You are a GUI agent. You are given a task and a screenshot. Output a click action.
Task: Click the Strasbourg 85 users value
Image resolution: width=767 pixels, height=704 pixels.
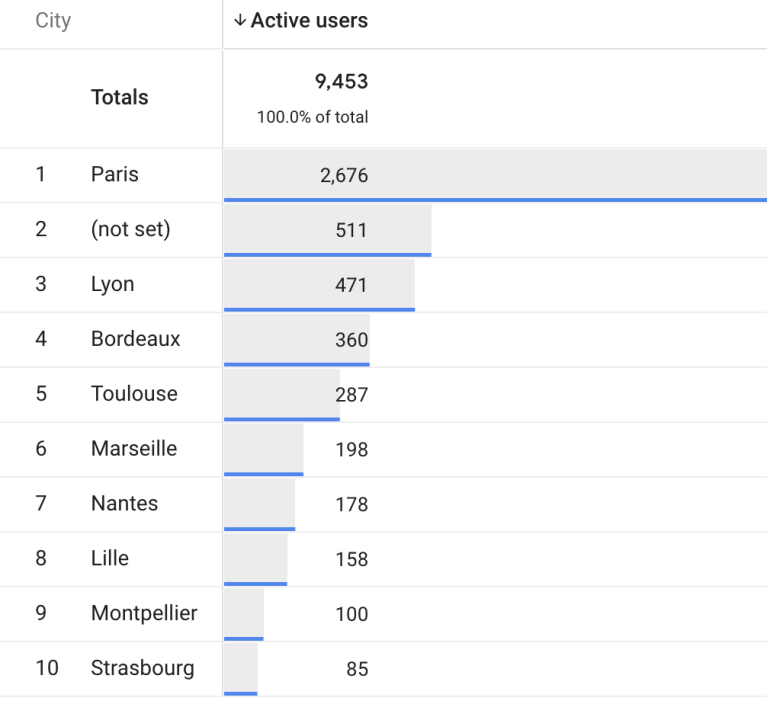tap(357, 669)
